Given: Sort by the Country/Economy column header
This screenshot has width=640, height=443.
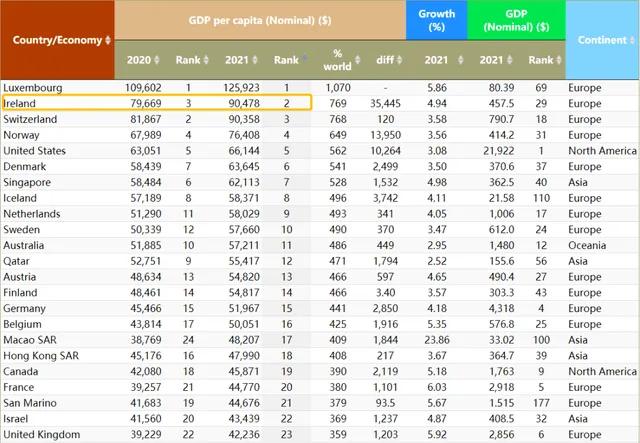Looking at the screenshot, I should [56, 40].
